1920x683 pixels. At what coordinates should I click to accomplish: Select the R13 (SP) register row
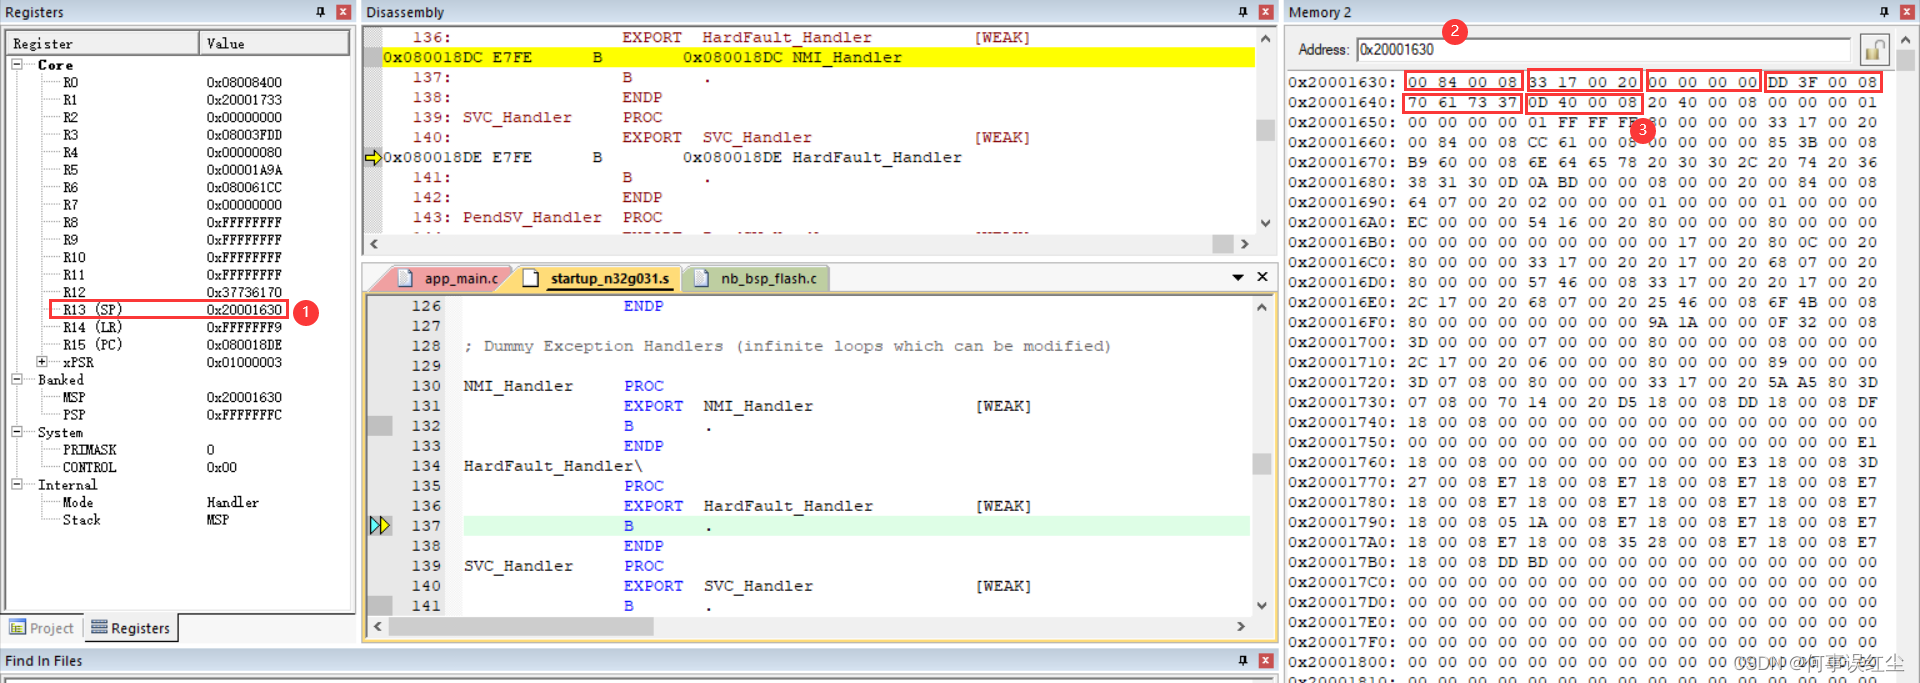tap(170, 310)
